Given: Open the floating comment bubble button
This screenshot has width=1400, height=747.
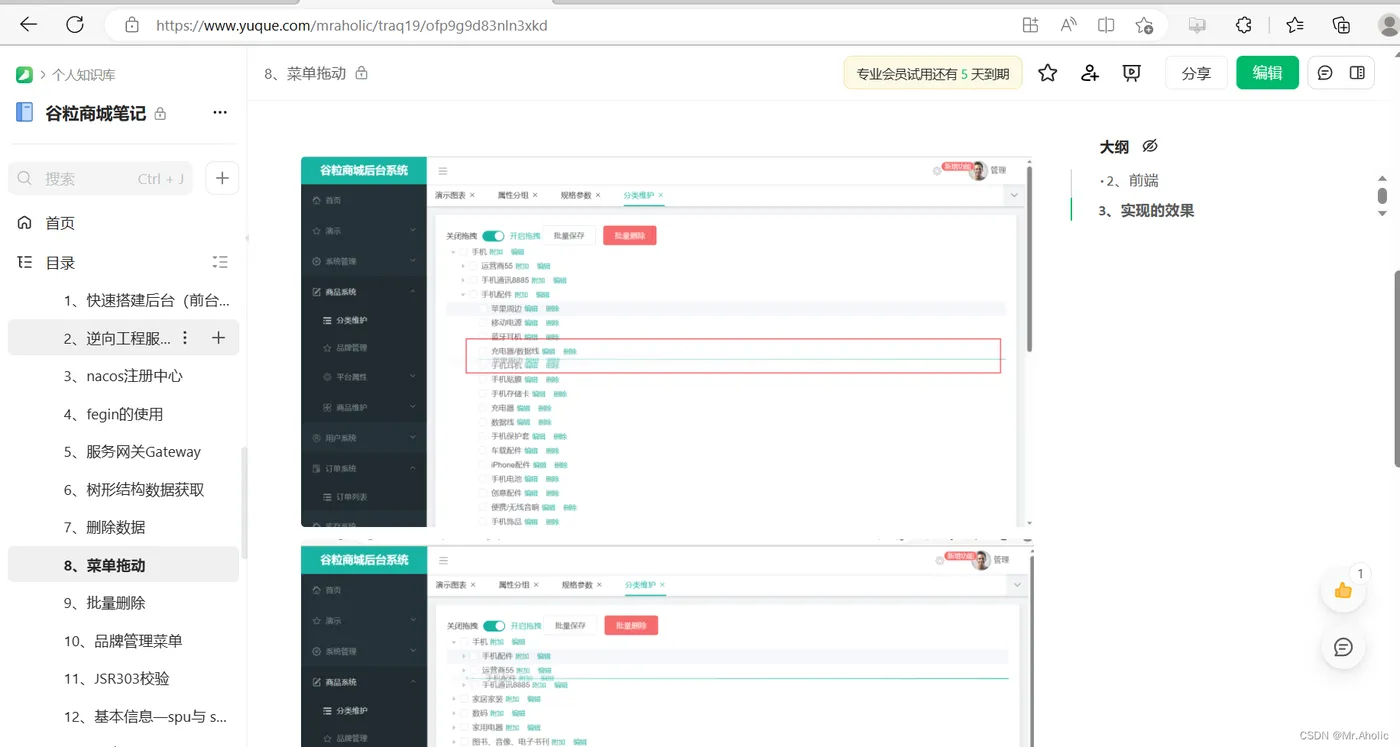Looking at the screenshot, I should point(1343,647).
